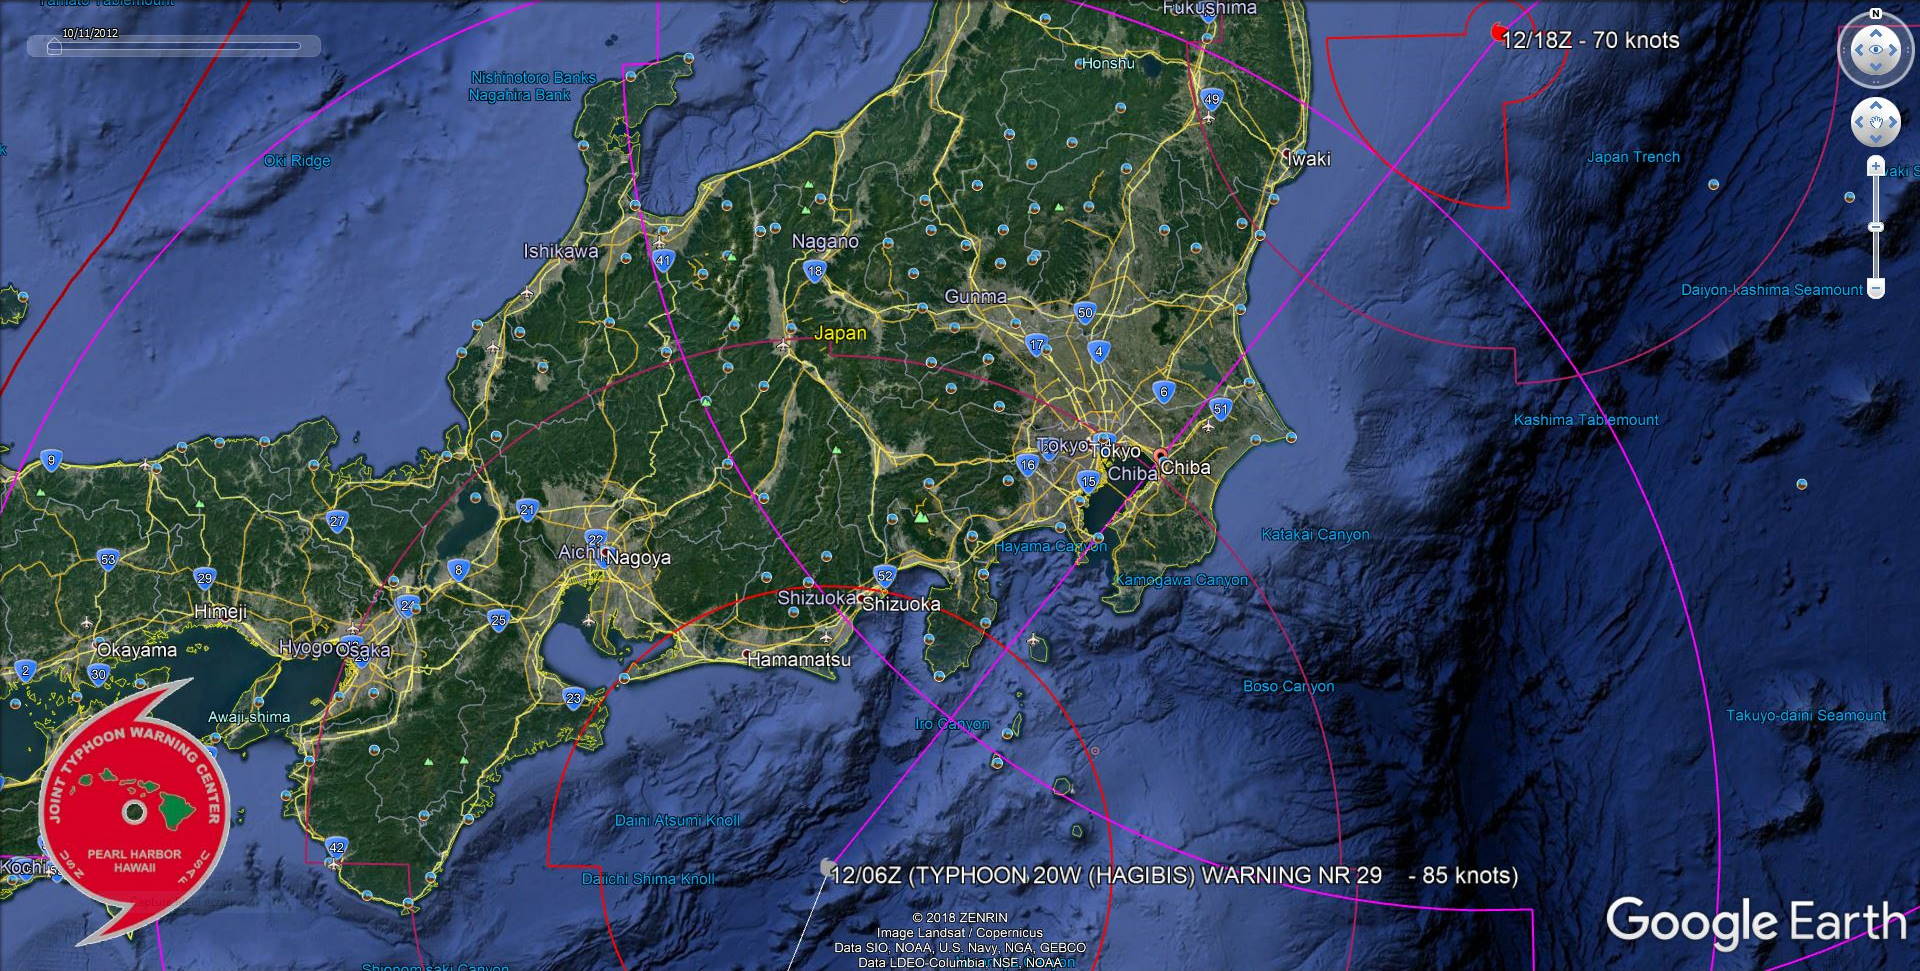Zoom in using the plus button

click(x=1876, y=167)
